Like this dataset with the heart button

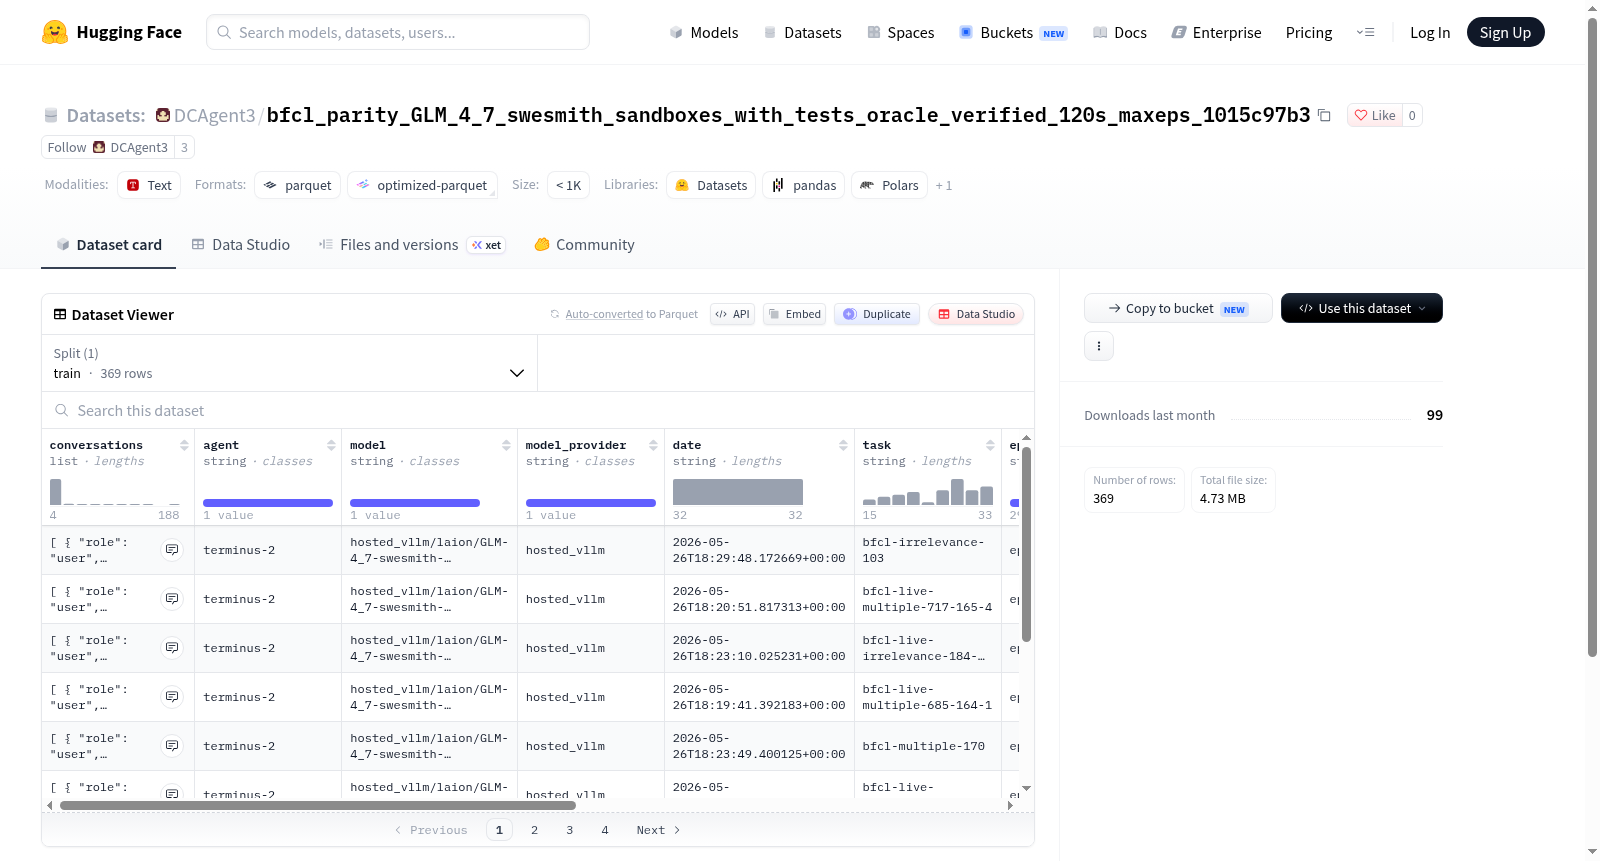[1375, 115]
